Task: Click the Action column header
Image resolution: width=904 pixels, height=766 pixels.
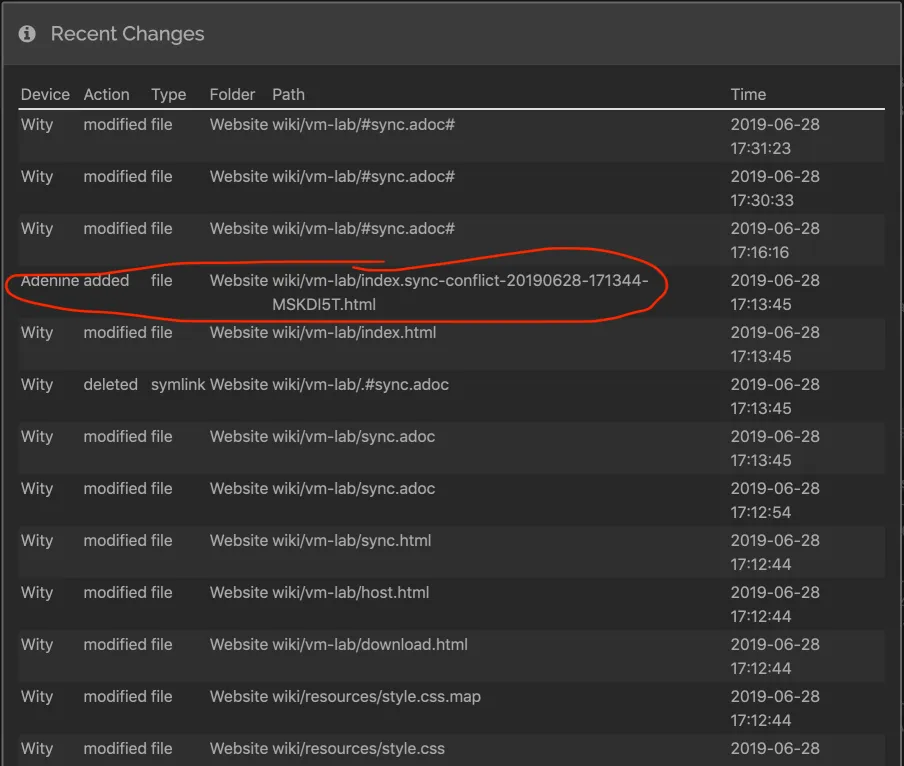Action: 106,95
